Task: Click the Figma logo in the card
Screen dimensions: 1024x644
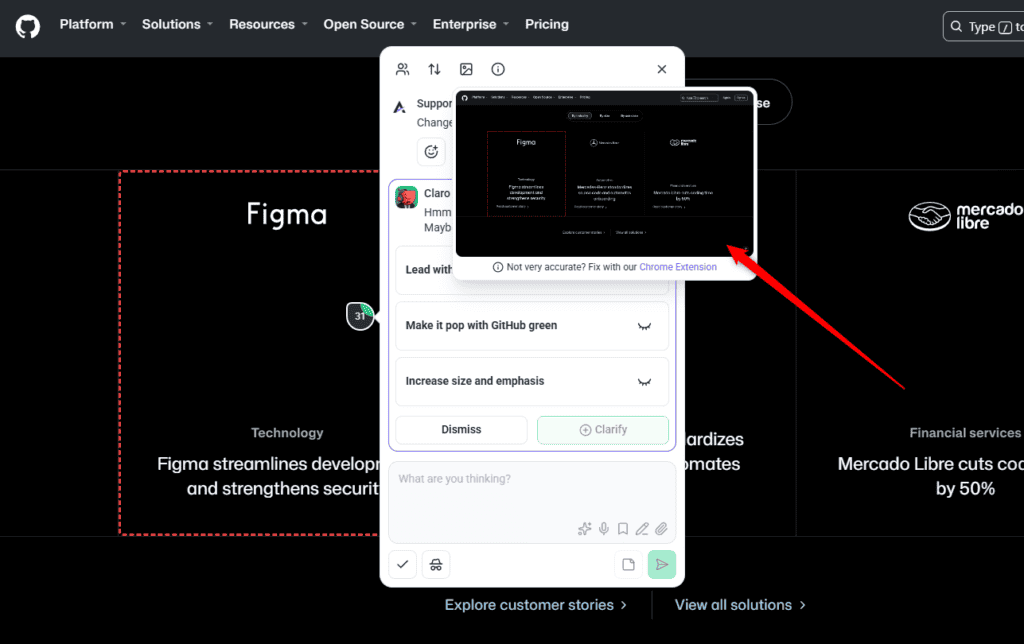Action: click(287, 214)
